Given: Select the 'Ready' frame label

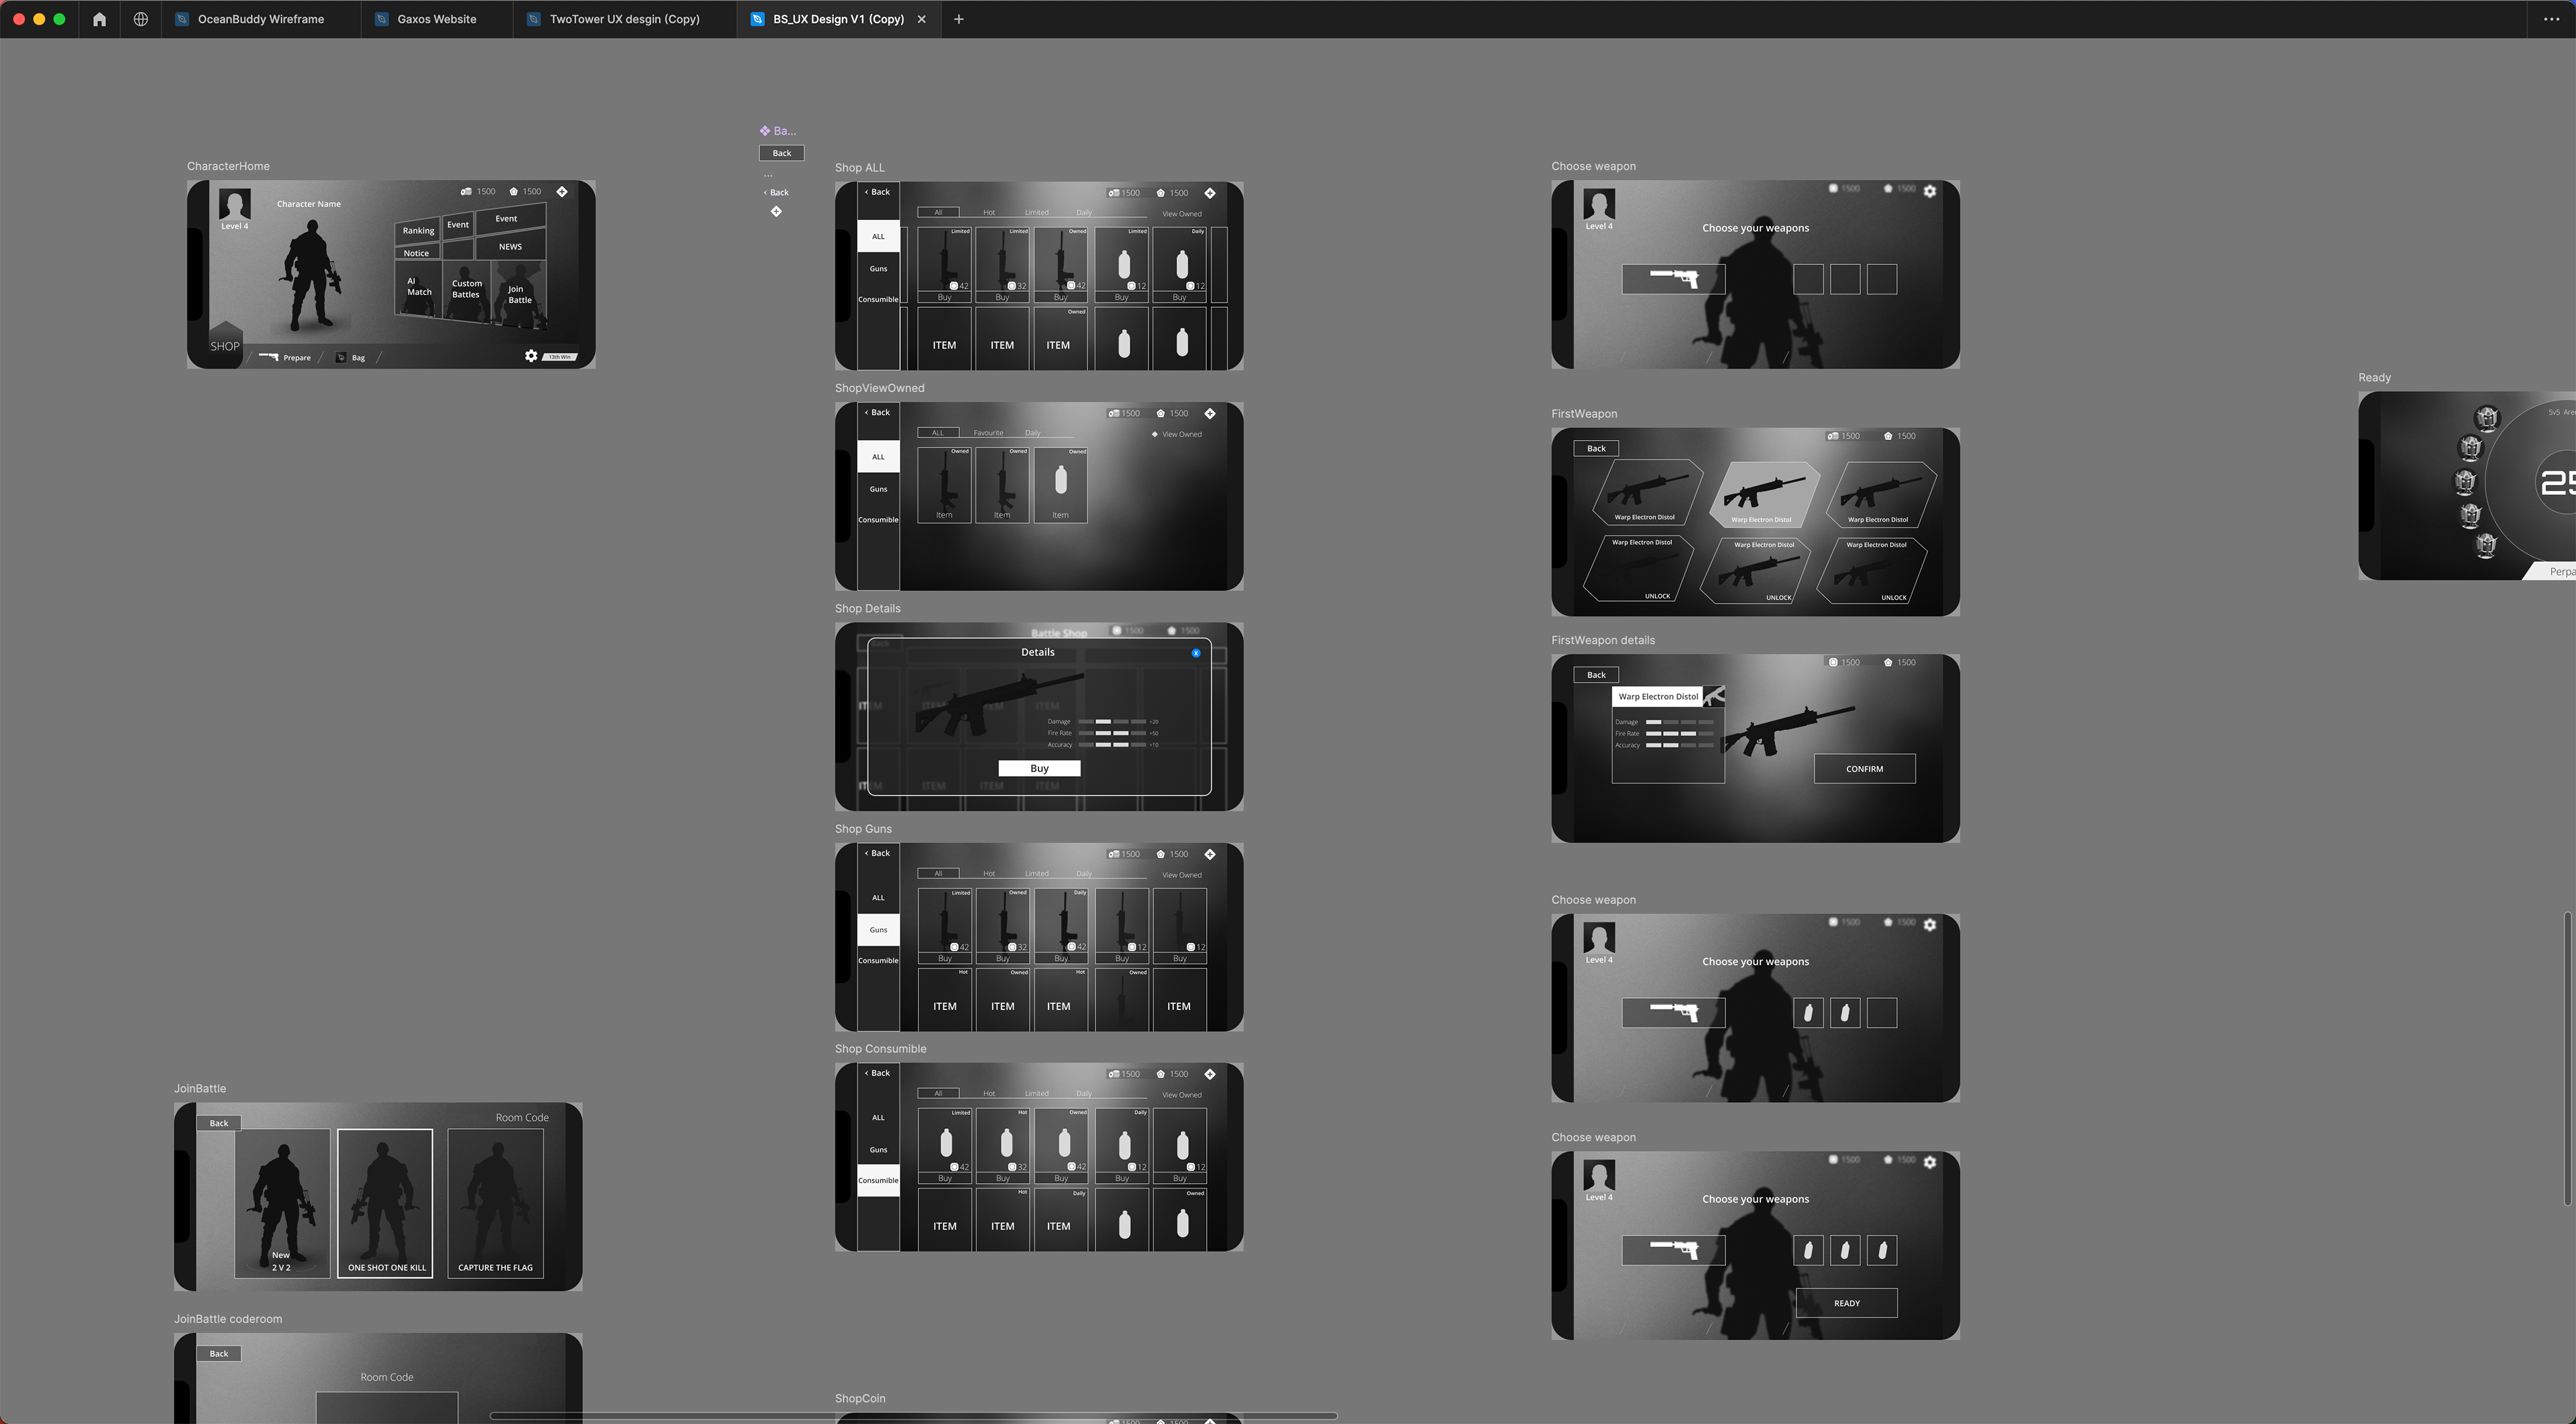Looking at the screenshot, I should click(x=2374, y=378).
